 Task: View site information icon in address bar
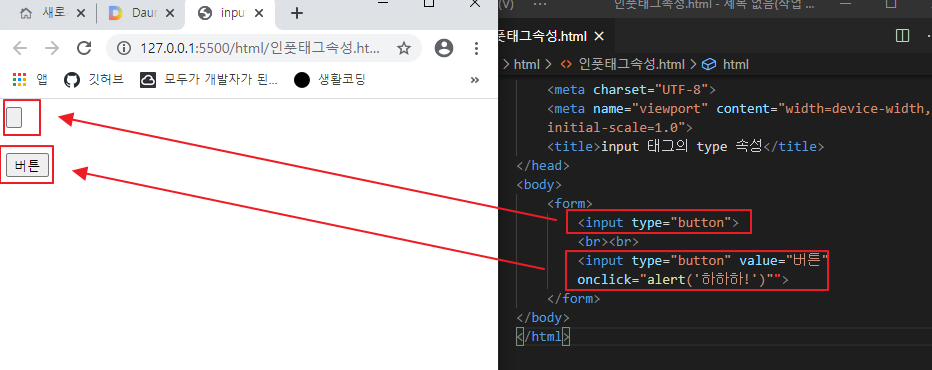point(124,48)
